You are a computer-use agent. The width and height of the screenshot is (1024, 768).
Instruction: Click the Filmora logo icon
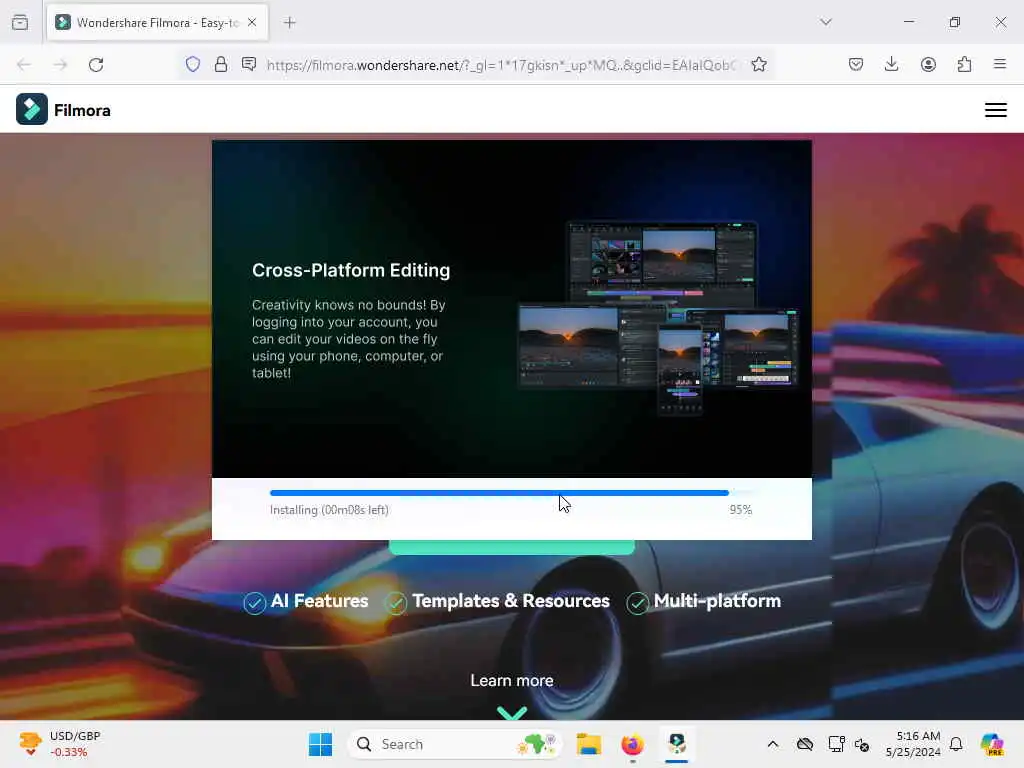click(x=31, y=109)
